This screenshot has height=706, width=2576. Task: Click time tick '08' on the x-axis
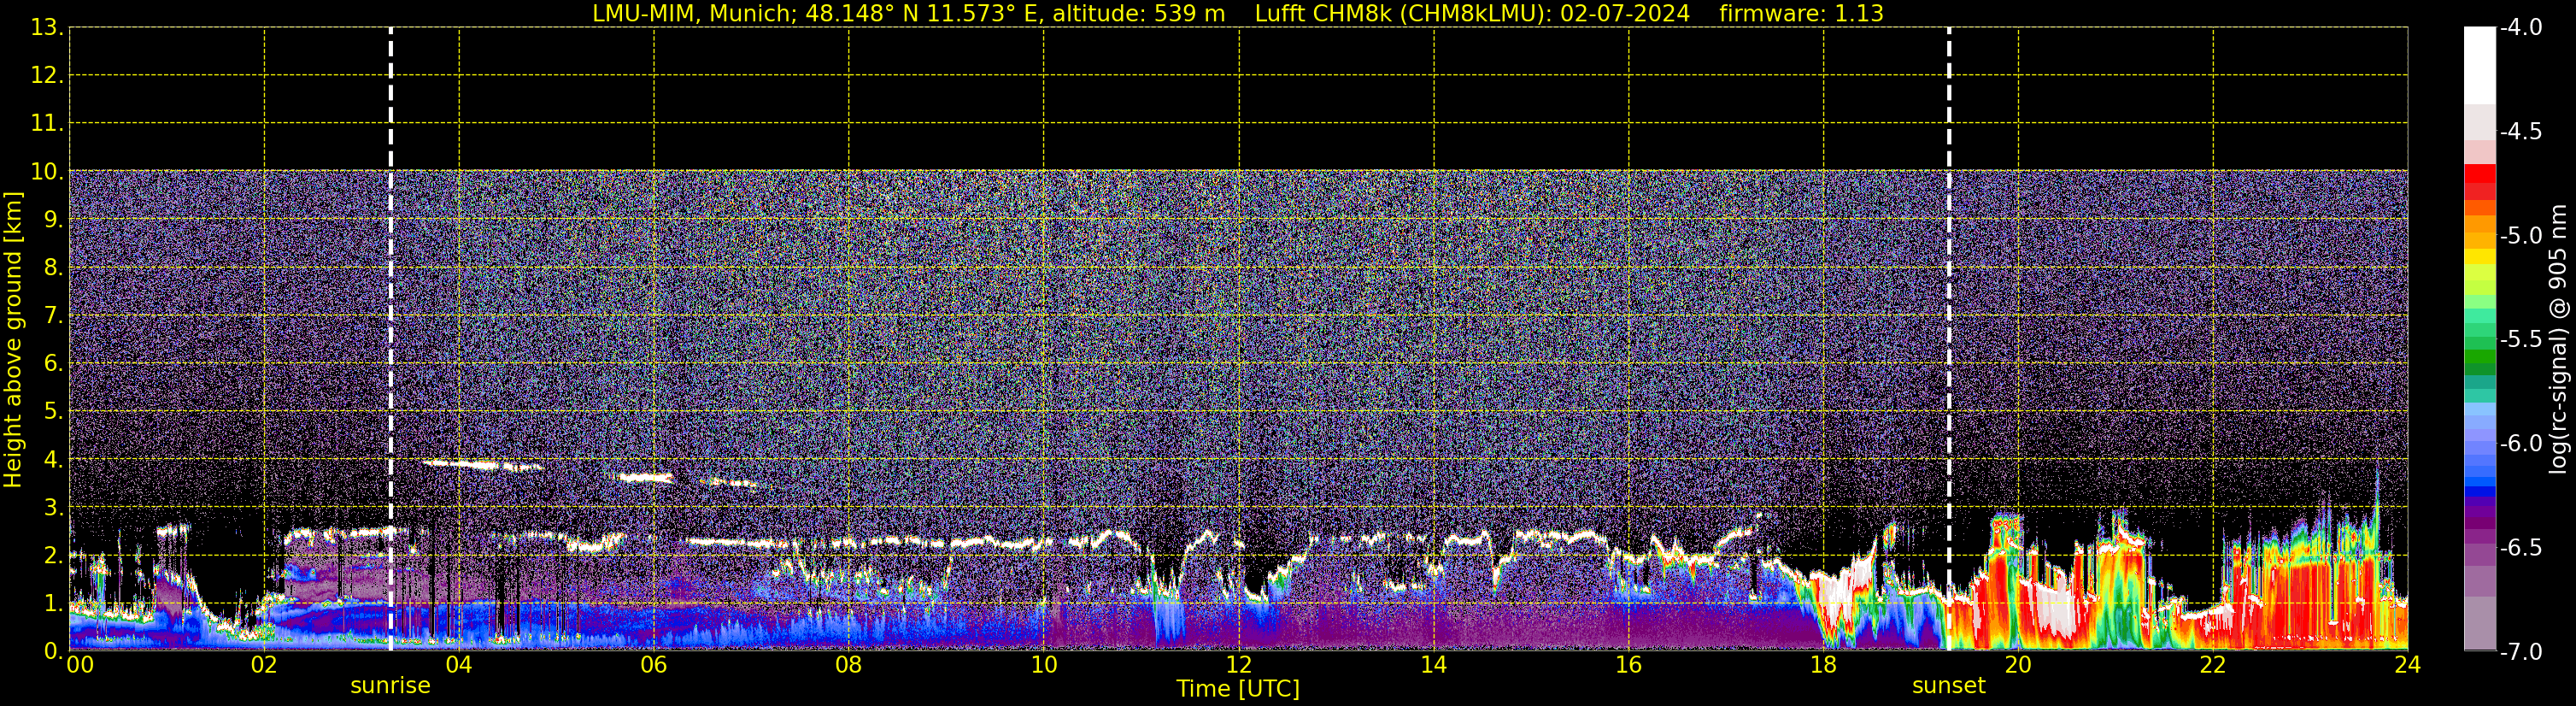click(x=849, y=665)
